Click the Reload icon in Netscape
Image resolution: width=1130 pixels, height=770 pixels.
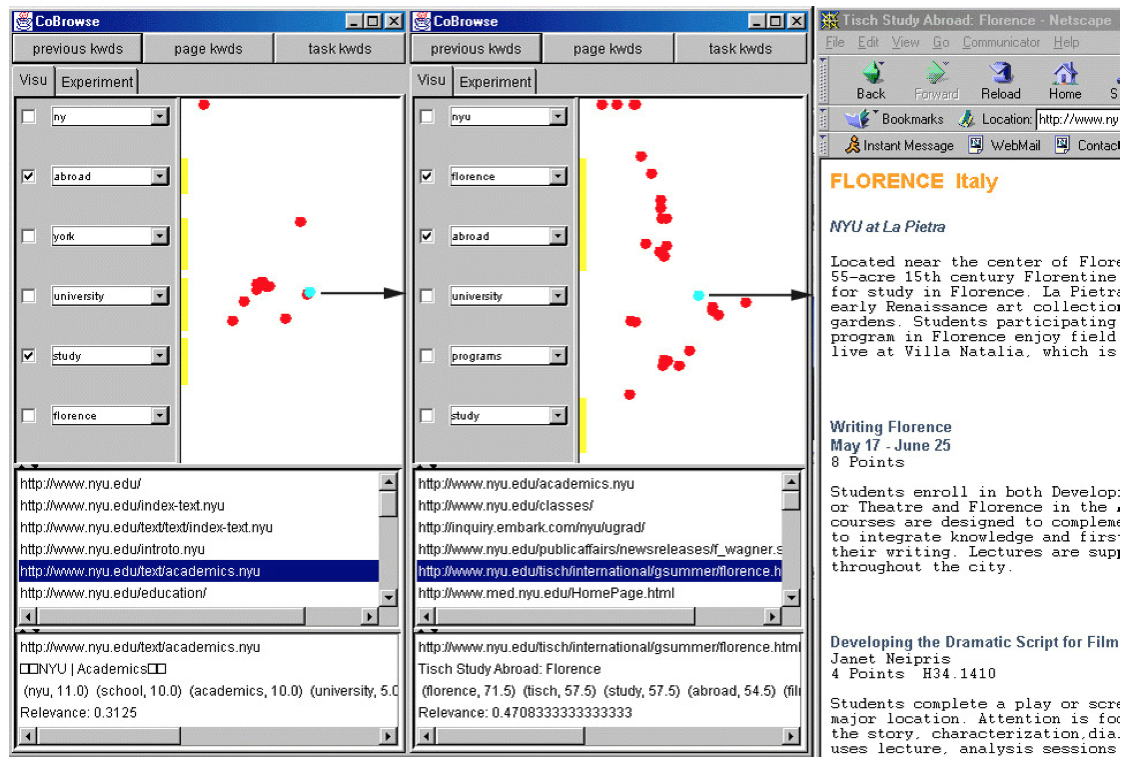pos(1000,74)
